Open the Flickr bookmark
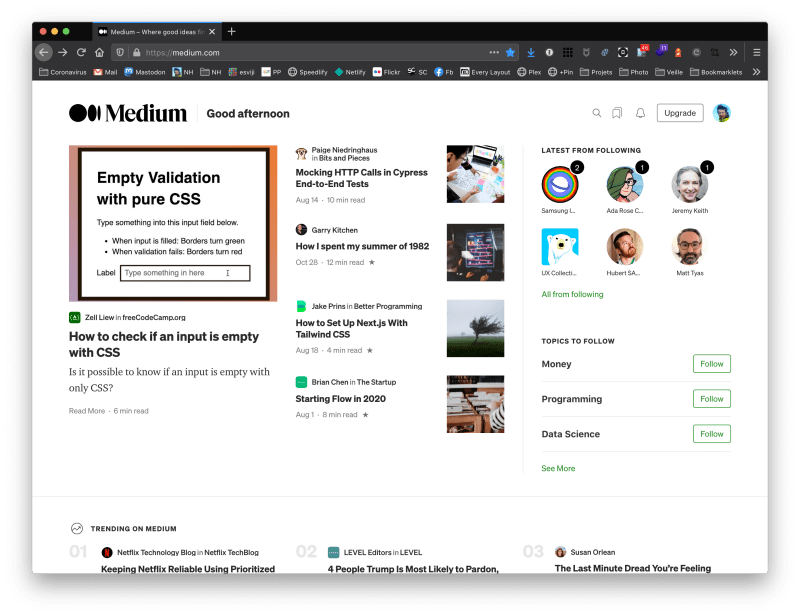 click(x=386, y=72)
